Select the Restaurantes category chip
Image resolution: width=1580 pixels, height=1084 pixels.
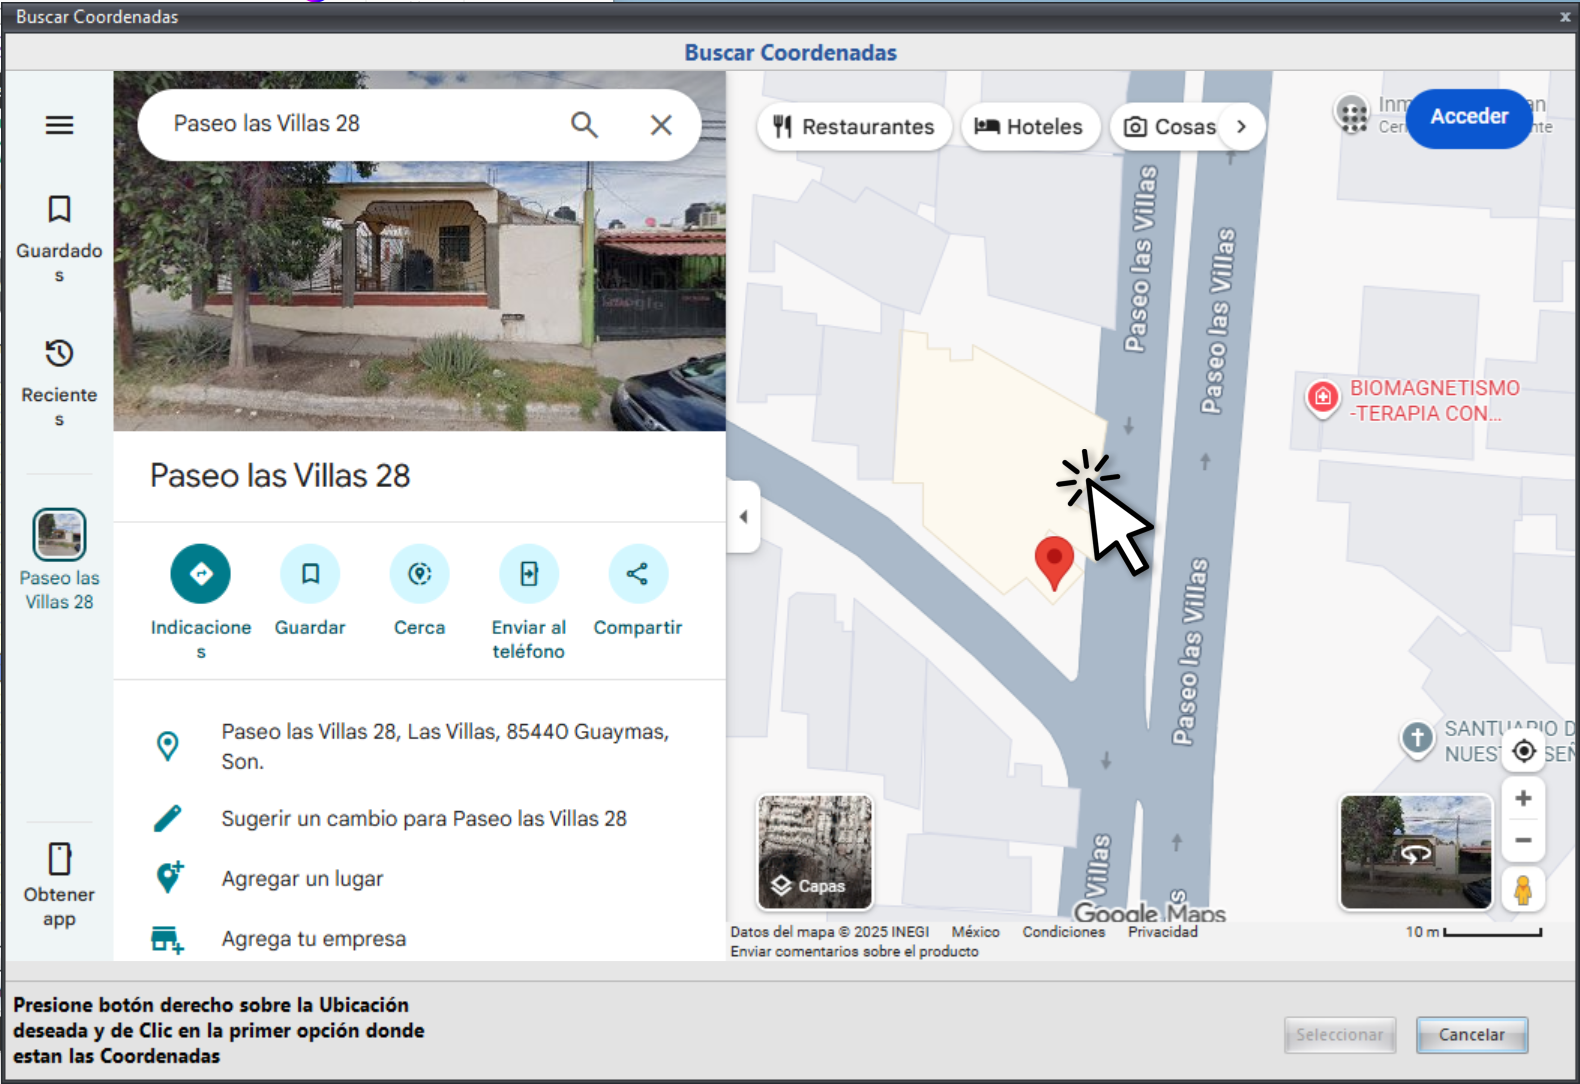854,127
